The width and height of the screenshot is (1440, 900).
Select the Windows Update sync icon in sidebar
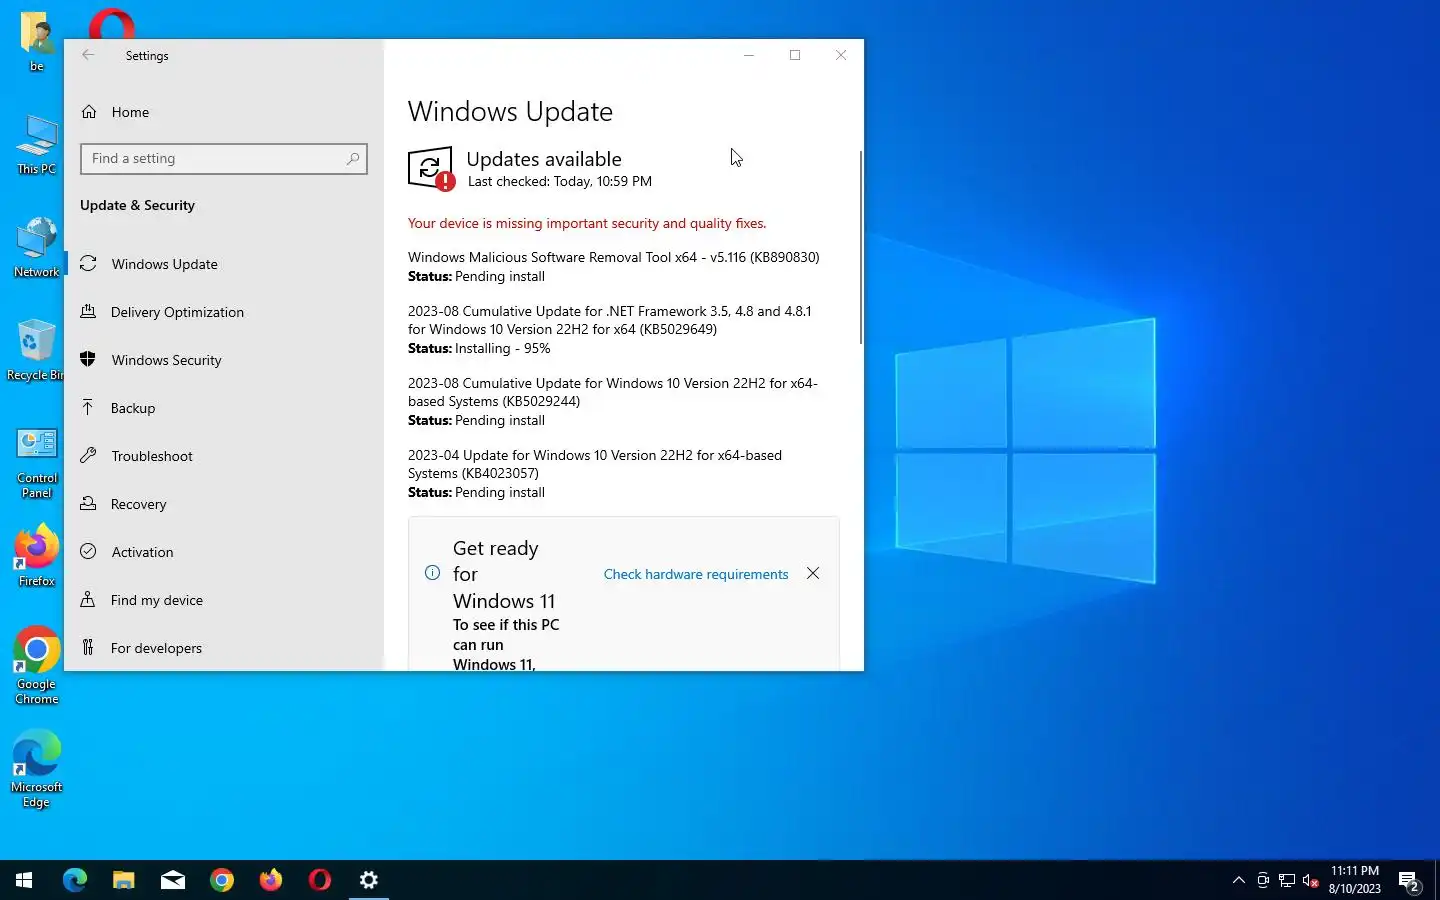[x=88, y=264]
